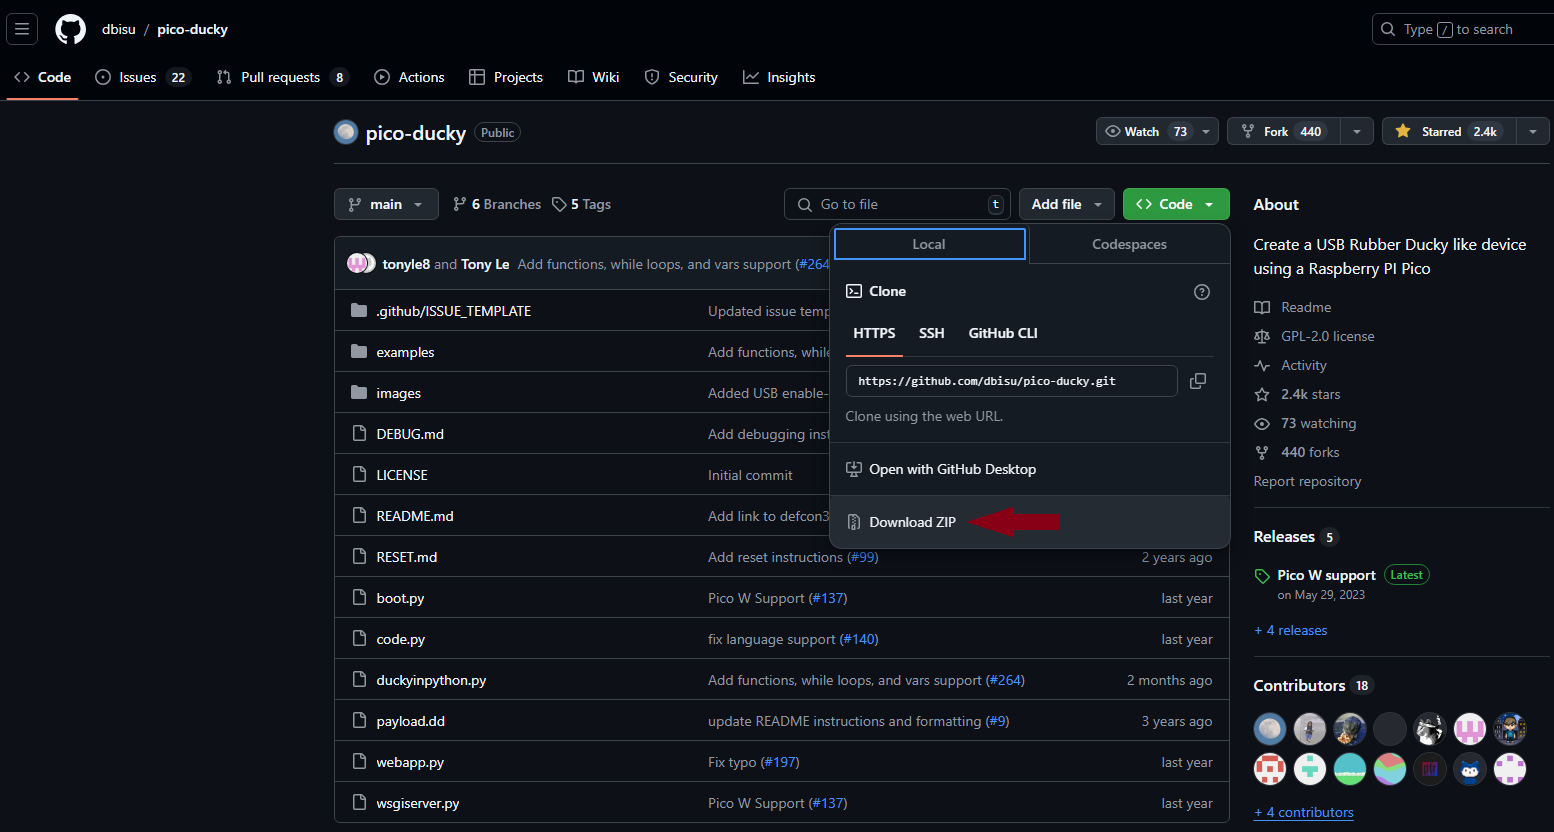Click the file icon beside LICENSE
The height and width of the screenshot is (832, 1554).
click(x=359, y=474)
